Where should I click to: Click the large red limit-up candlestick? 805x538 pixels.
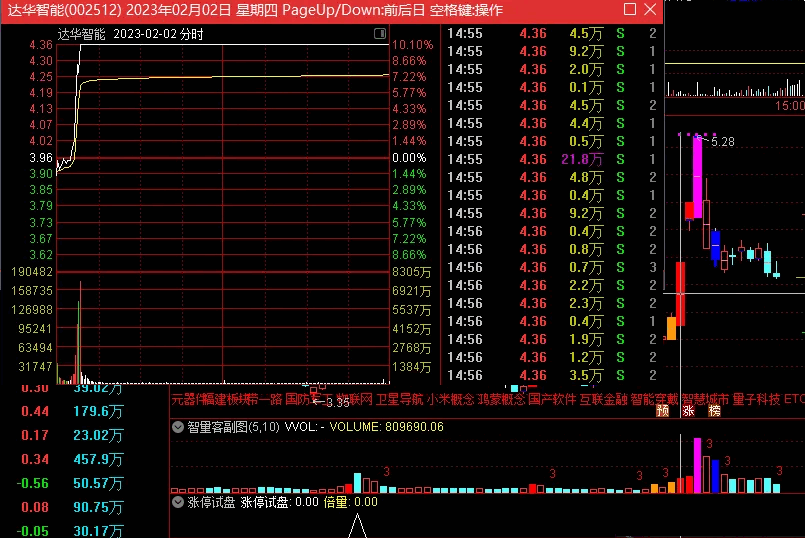coord(680,294)
